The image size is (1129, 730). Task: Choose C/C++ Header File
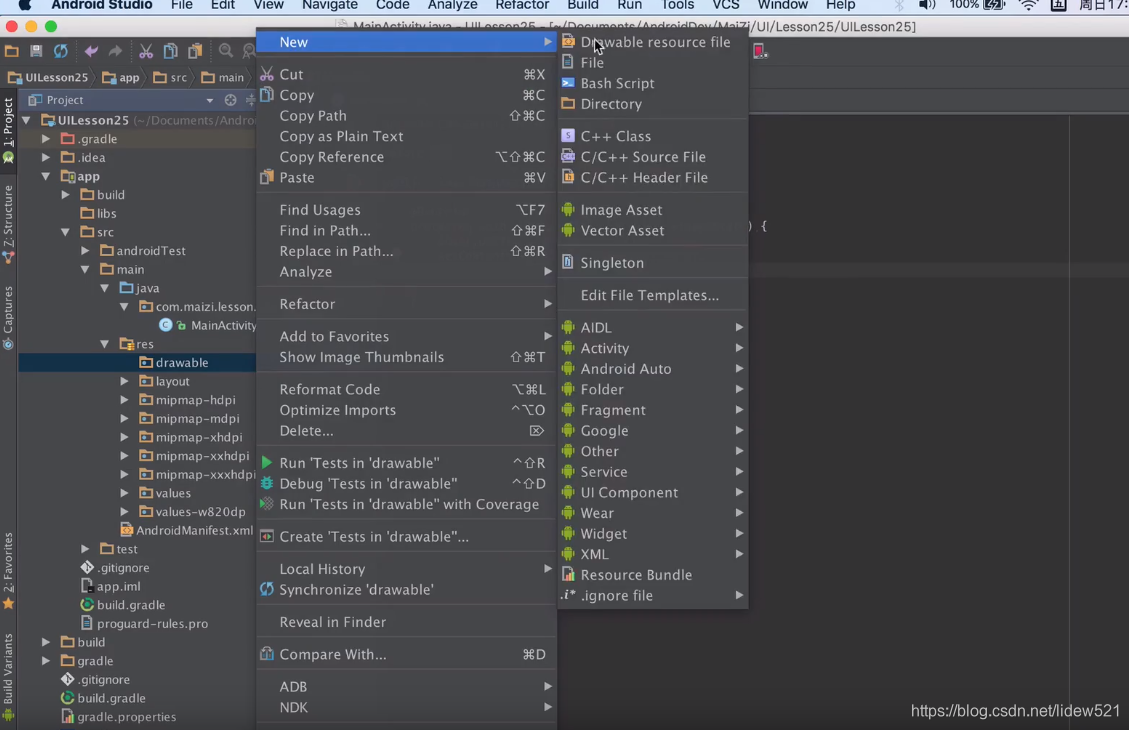point(652,177)
